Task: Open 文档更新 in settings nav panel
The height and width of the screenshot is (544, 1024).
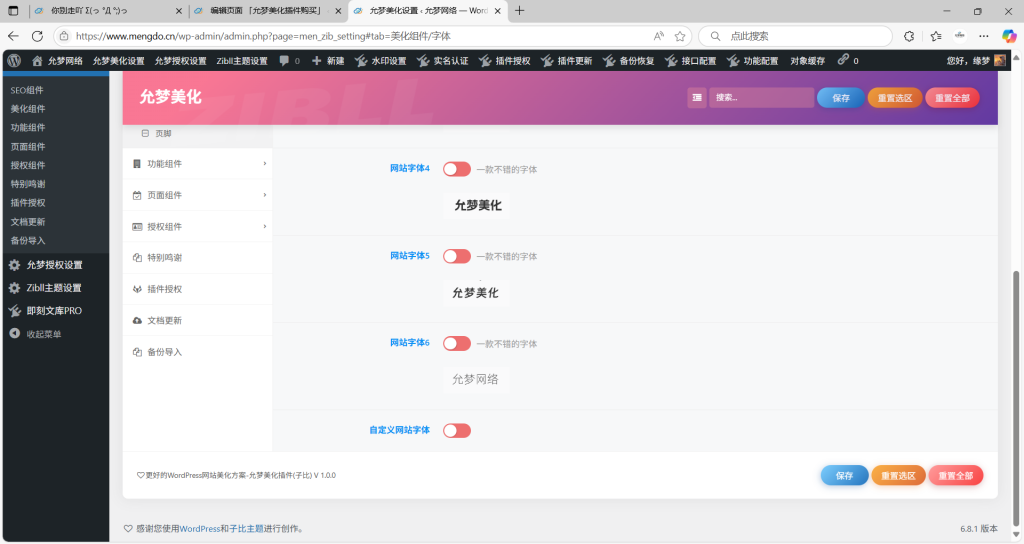Action: 197,321
